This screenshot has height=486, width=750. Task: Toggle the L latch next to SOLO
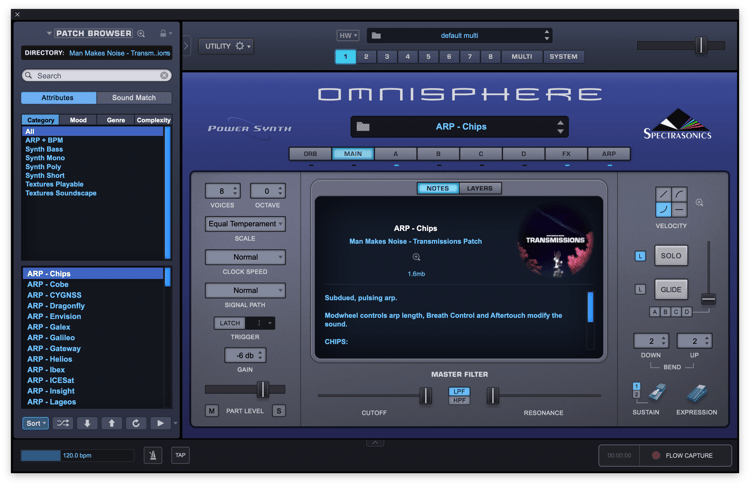(640, 256)
